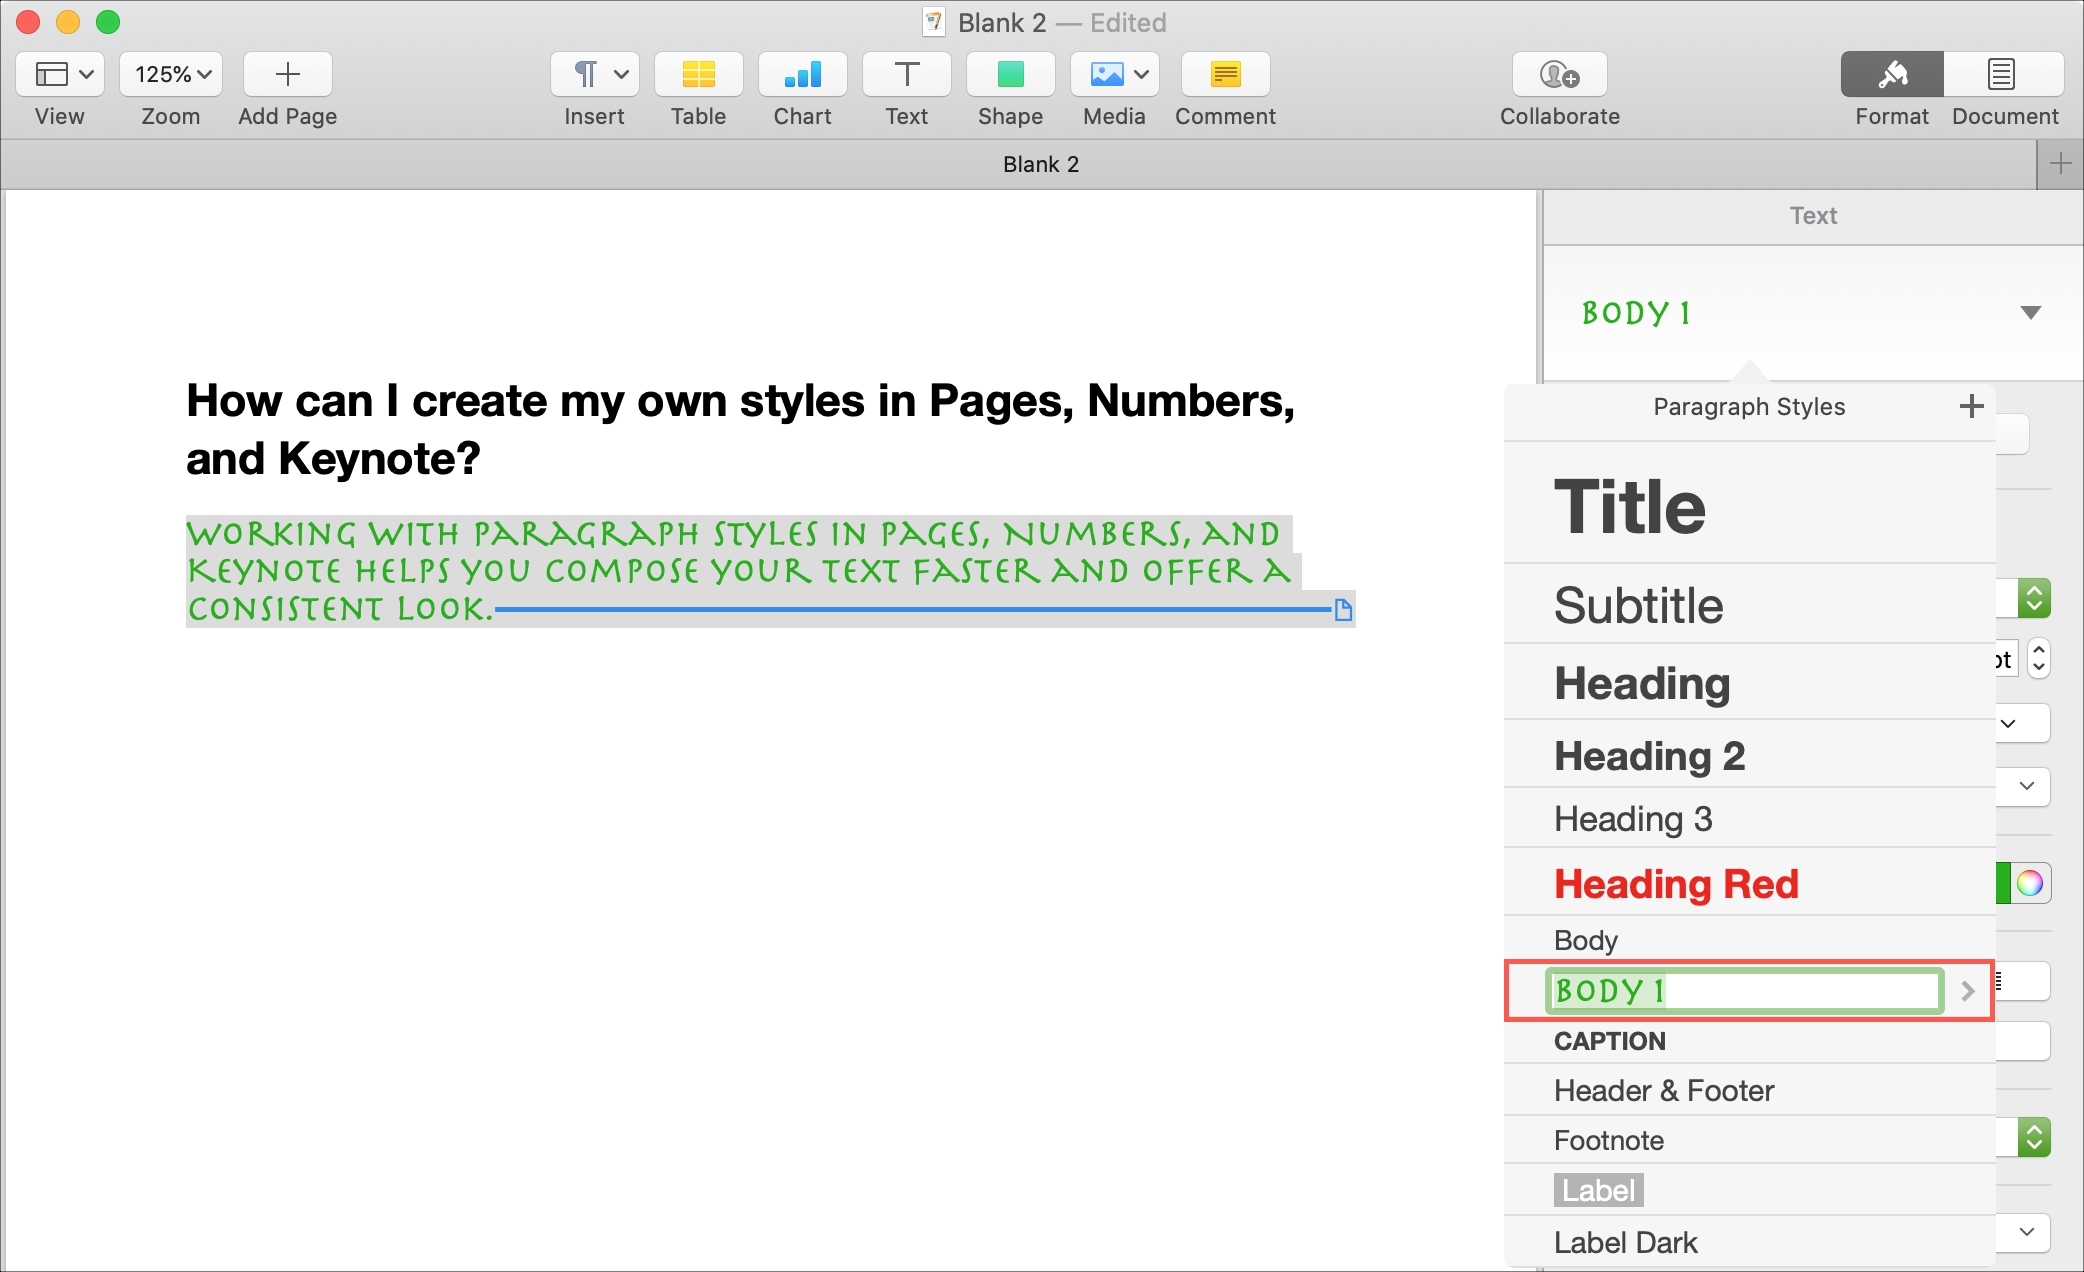The image size is (2084, 1272).
Task: Toggle the Format inspector
Action: 1892,74
